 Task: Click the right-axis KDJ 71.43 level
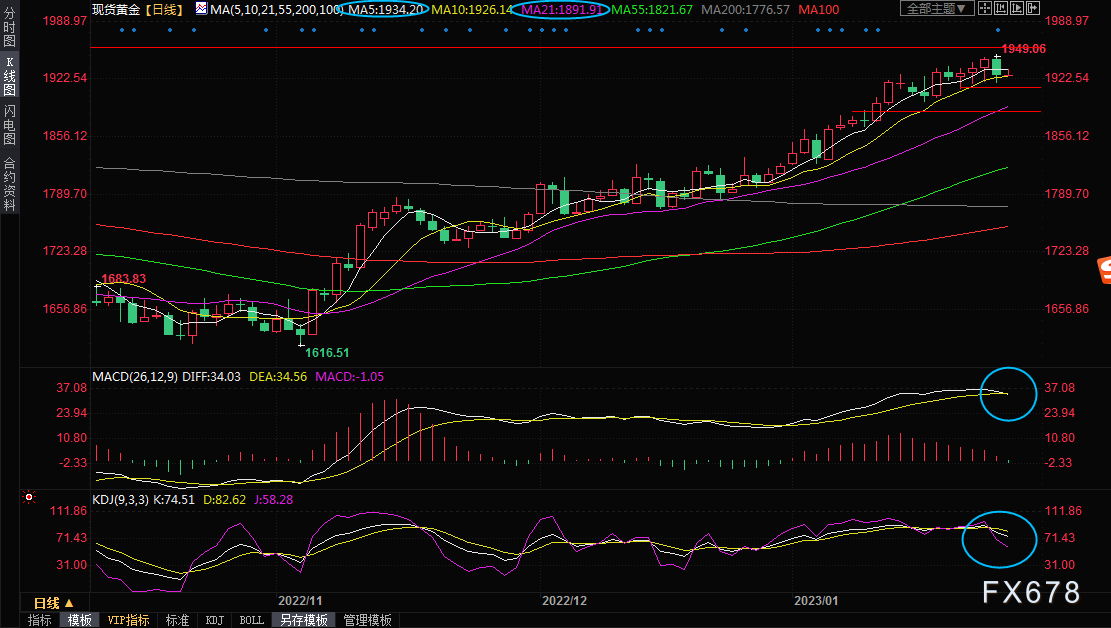tap(1060, 537)
